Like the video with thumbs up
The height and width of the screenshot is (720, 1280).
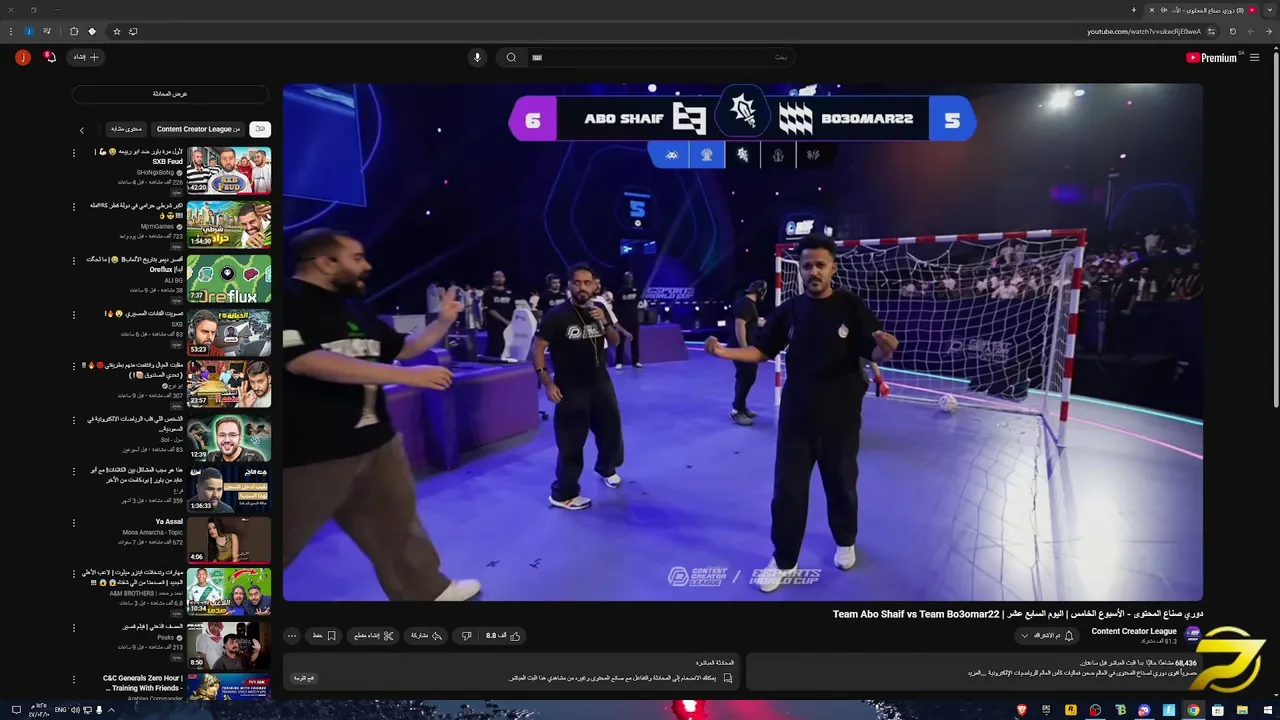pyautogui.click(x=503, y=635)
